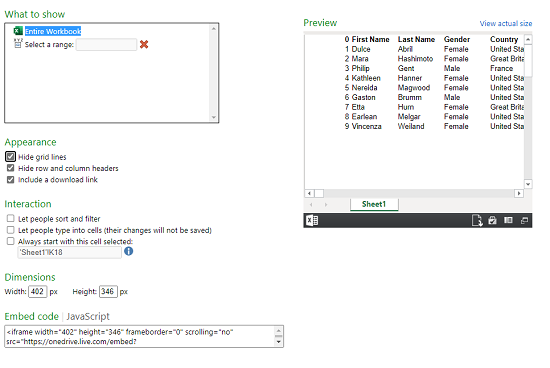This screenshot has width=550, height=368.
Task: Click the download workbook icon in the preview bar
Action: pyautogui.click(x=477, y=221)
